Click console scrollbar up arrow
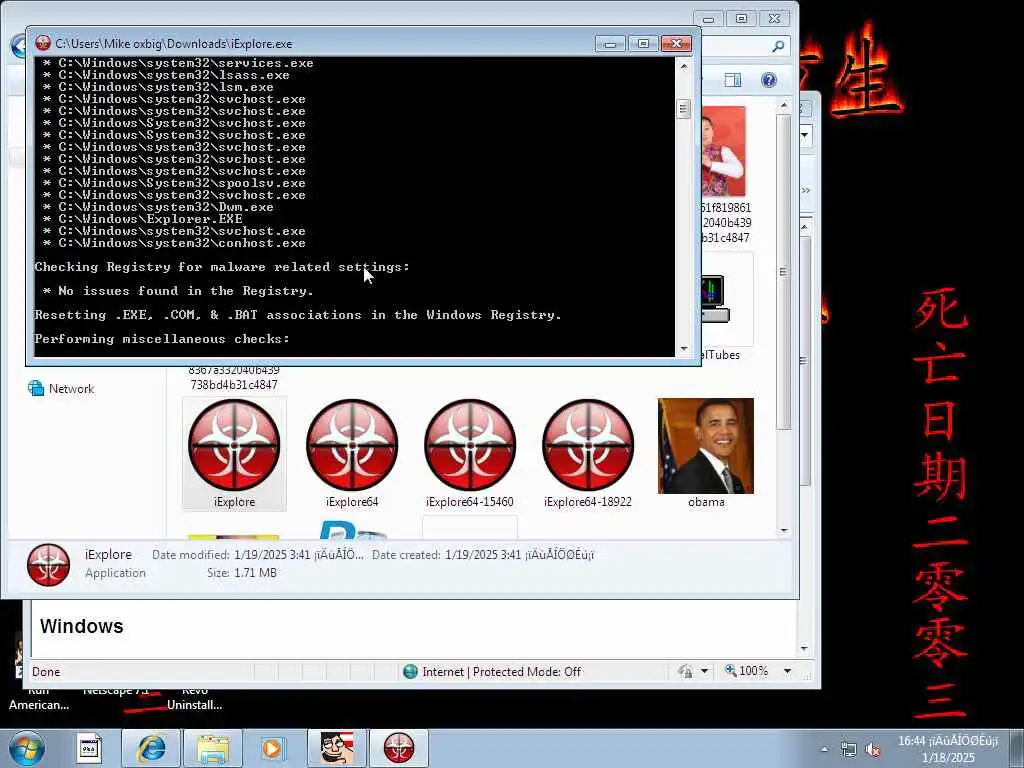Screen dimensions: 1024x768 pos(684,67)
